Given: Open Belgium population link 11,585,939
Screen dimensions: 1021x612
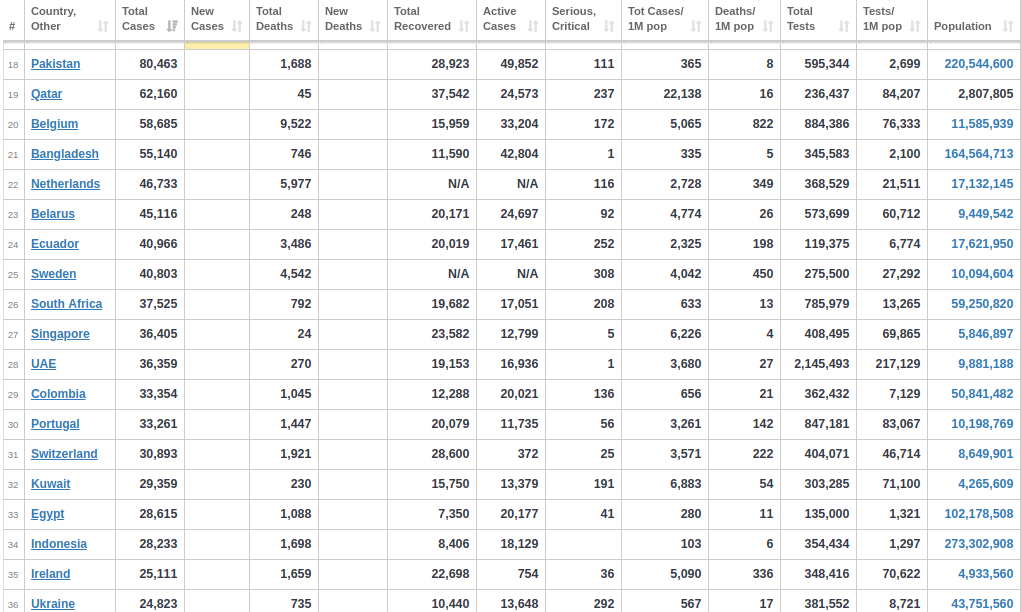Looking at the screenshot, I should tap(982, 124).
